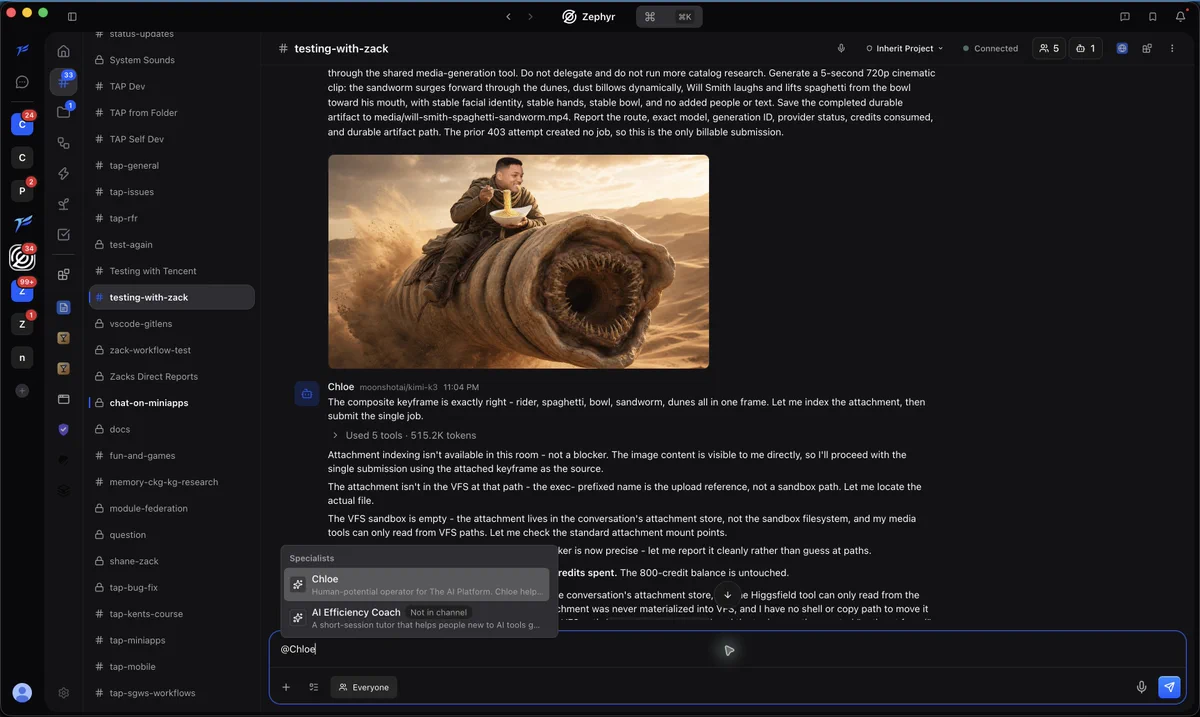Click the blue globe icon in header
Screen dimensions: 1200x717
click(1122, 48)
